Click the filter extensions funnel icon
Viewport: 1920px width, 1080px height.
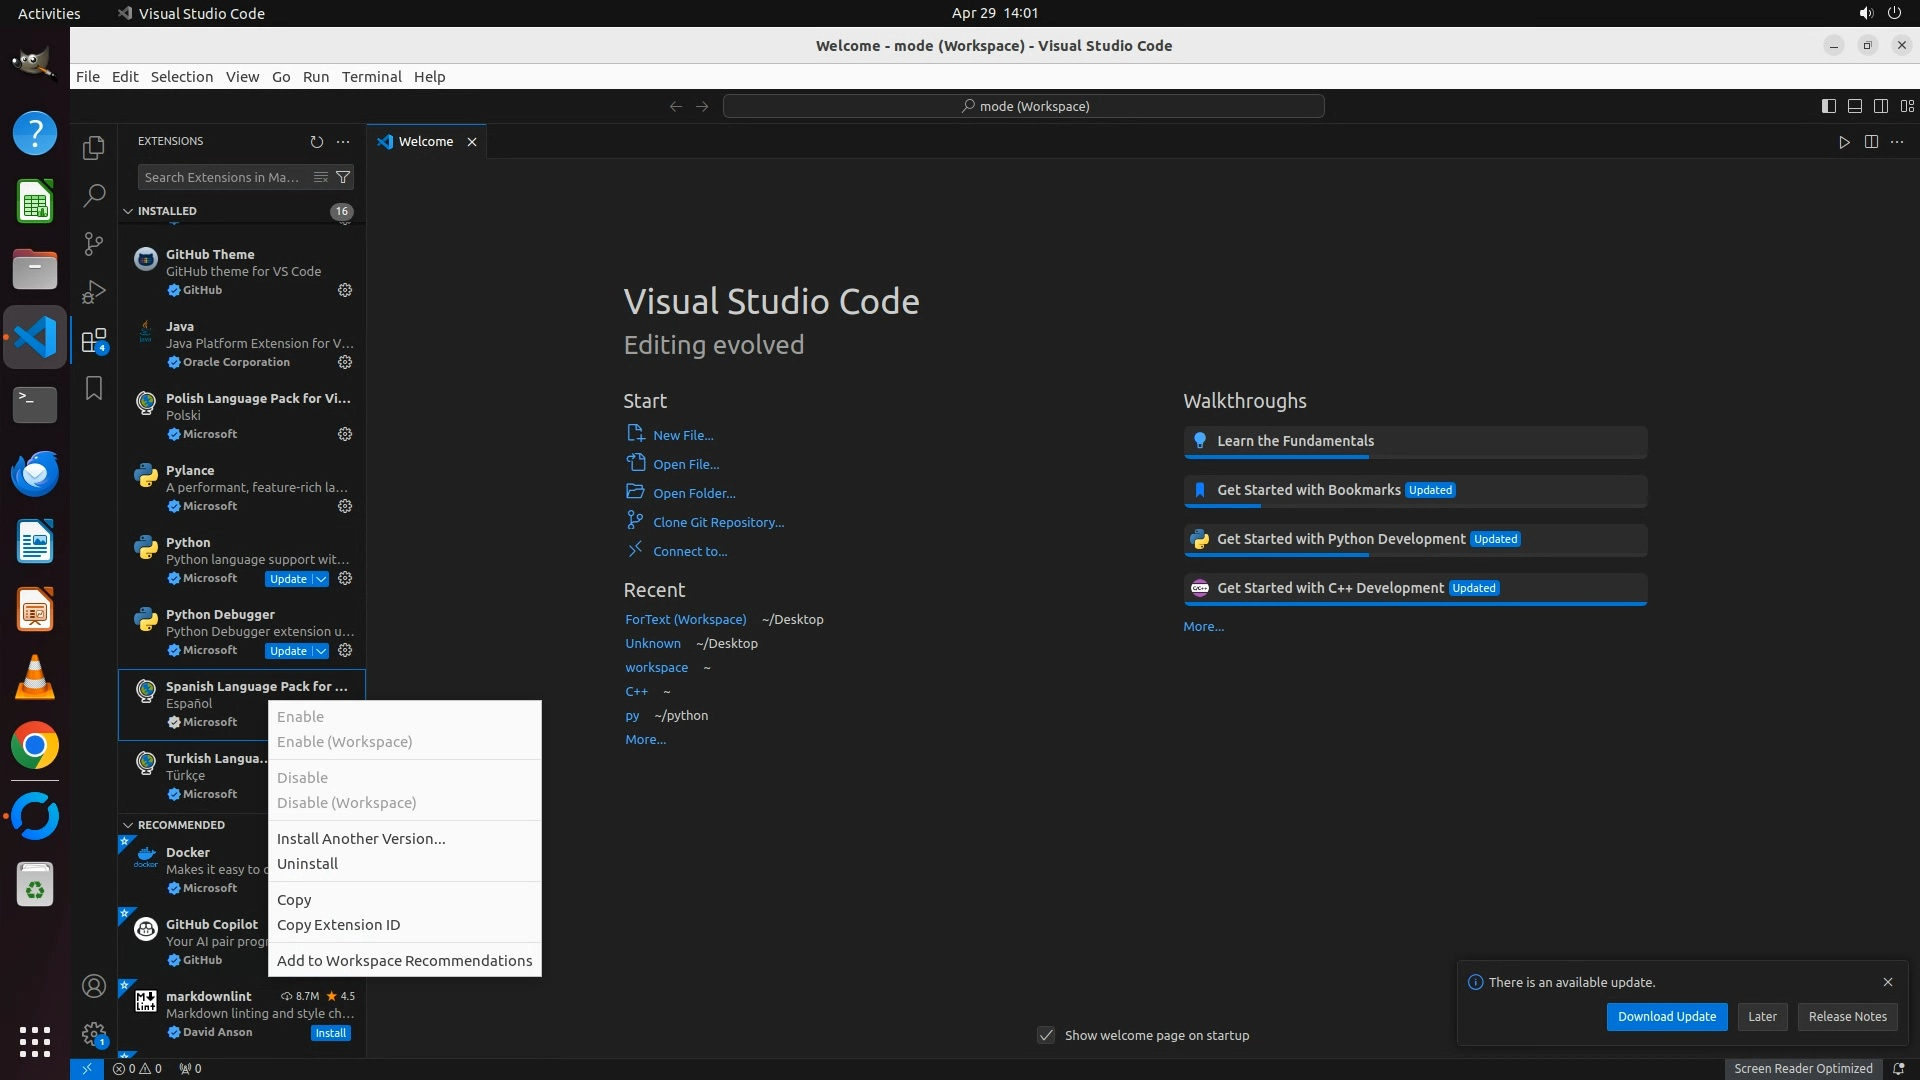click(343, 177)
